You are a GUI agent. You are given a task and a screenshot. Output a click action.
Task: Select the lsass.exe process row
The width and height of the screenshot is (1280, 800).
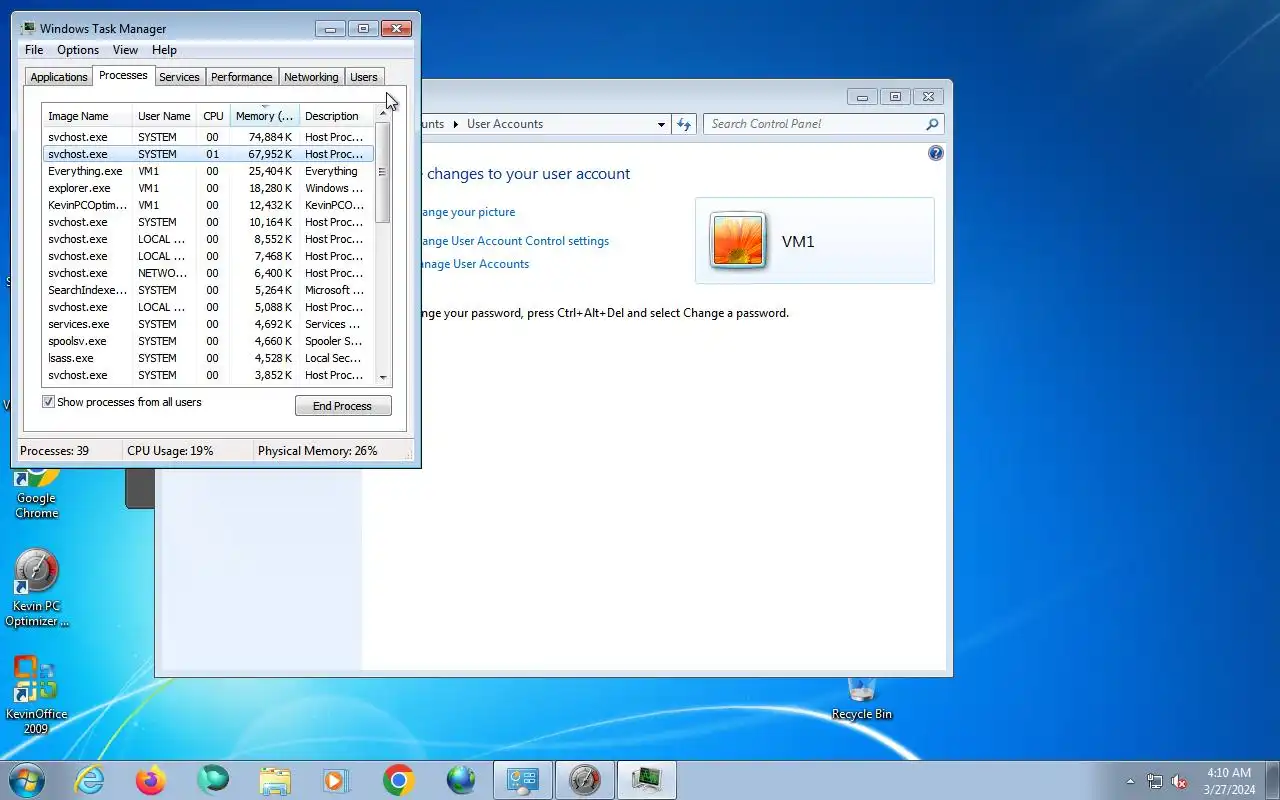pyautogui.click(x=208, y=358)
